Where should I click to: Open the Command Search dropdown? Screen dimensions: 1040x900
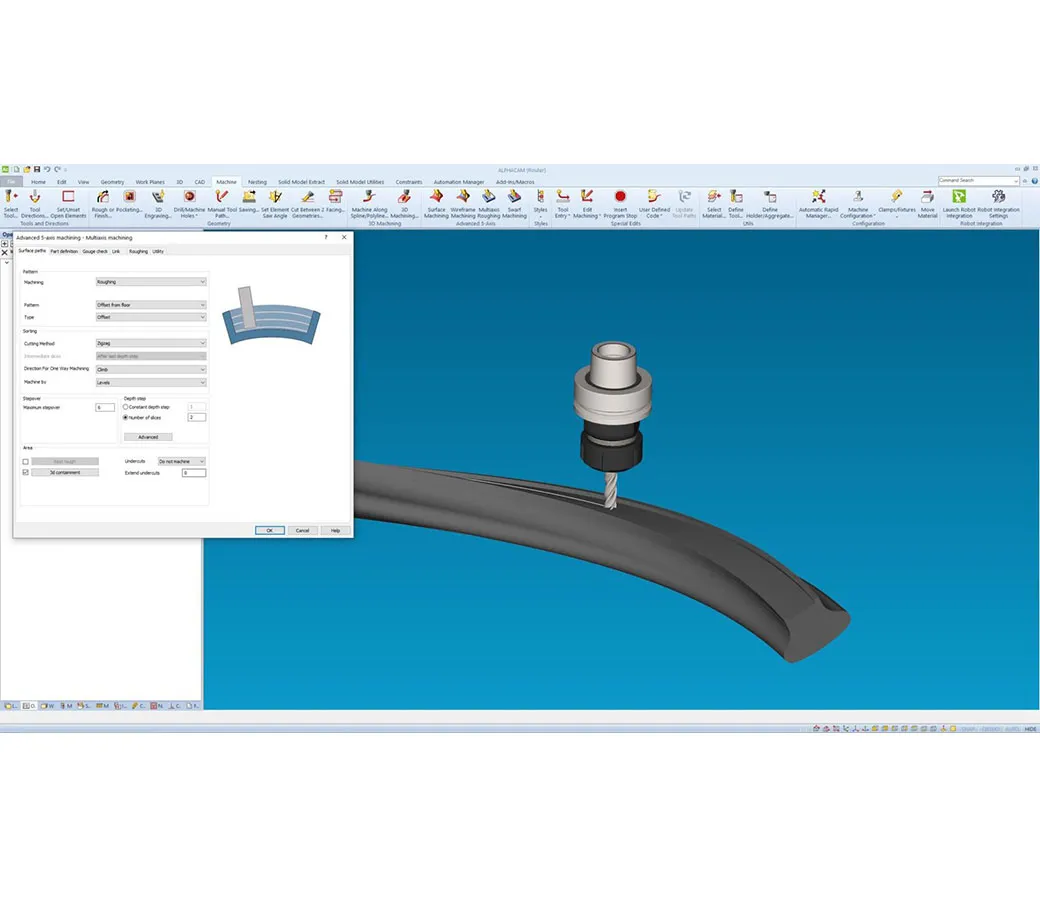1015,181
